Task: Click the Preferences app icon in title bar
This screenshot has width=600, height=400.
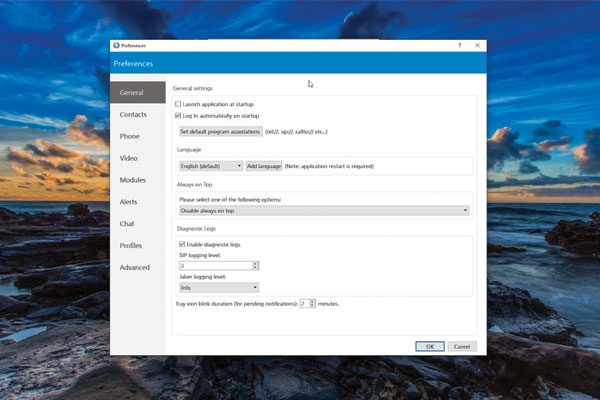Action: (116, 46)
